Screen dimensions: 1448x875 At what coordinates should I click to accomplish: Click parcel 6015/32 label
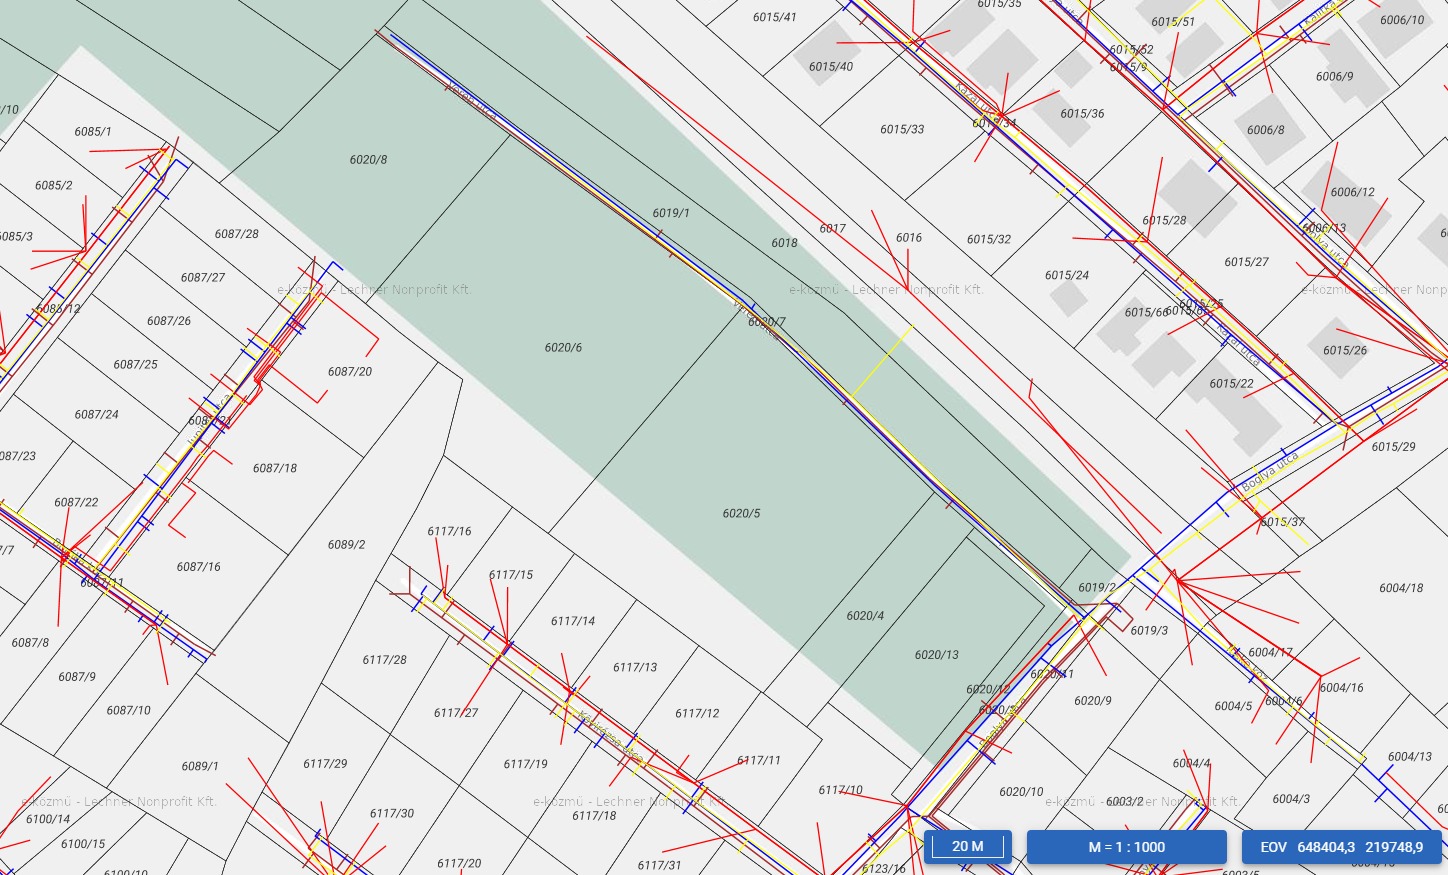coord(988,240)
